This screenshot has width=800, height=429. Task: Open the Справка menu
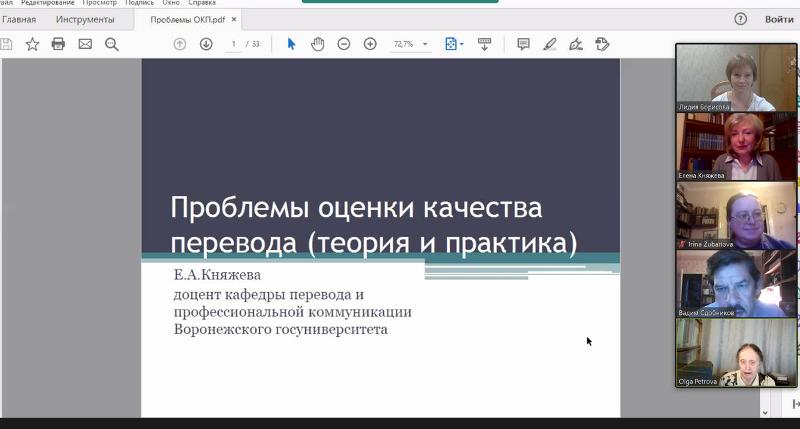[x=202, y=3]
